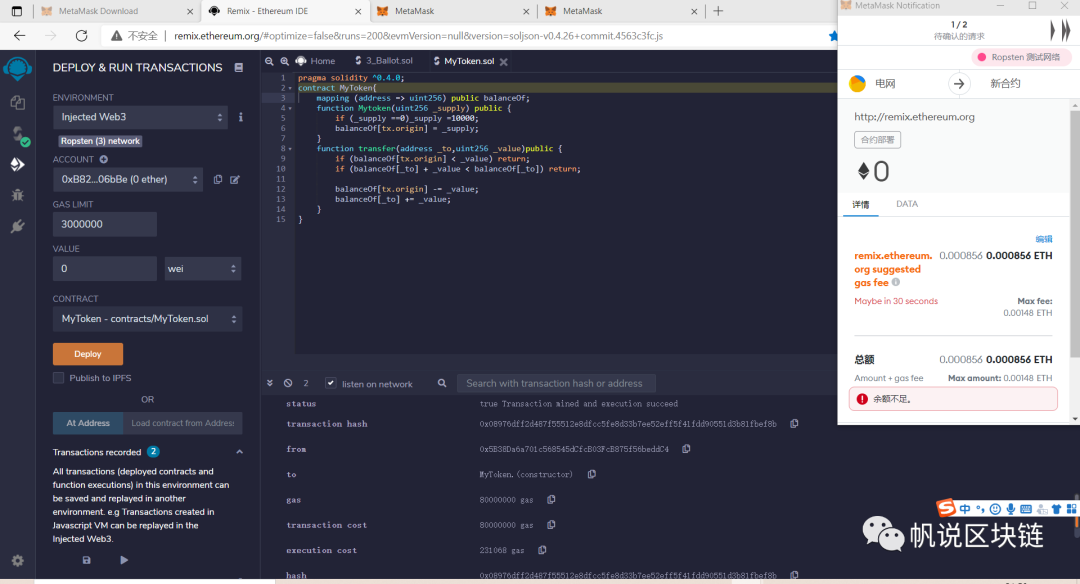Go to next MetaMask request arrow
This screenshot has height=584, width=1080.
coord(1052,30)
